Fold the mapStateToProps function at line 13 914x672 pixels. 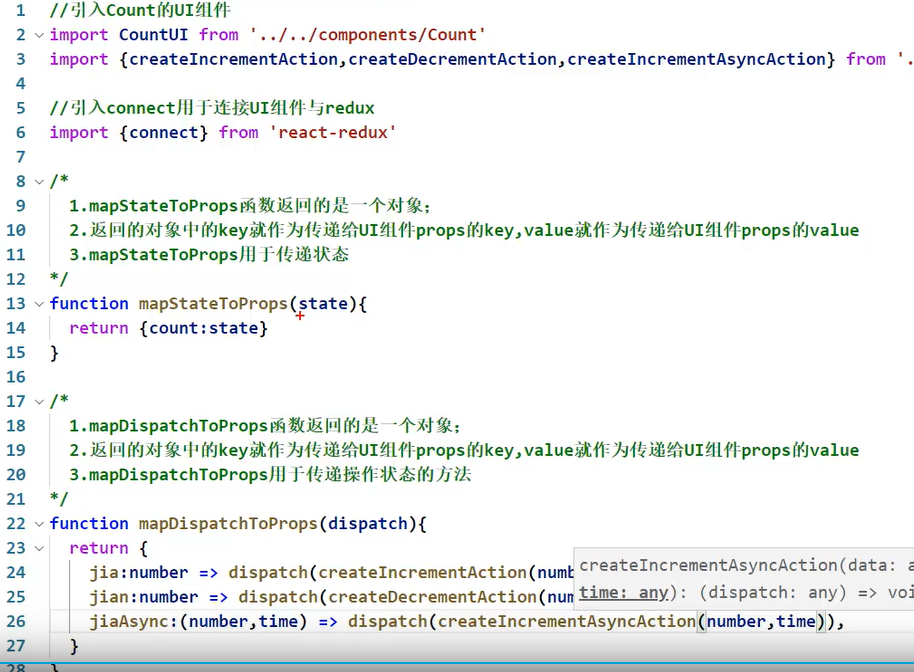pyautogui.click(x=39, y=304)
